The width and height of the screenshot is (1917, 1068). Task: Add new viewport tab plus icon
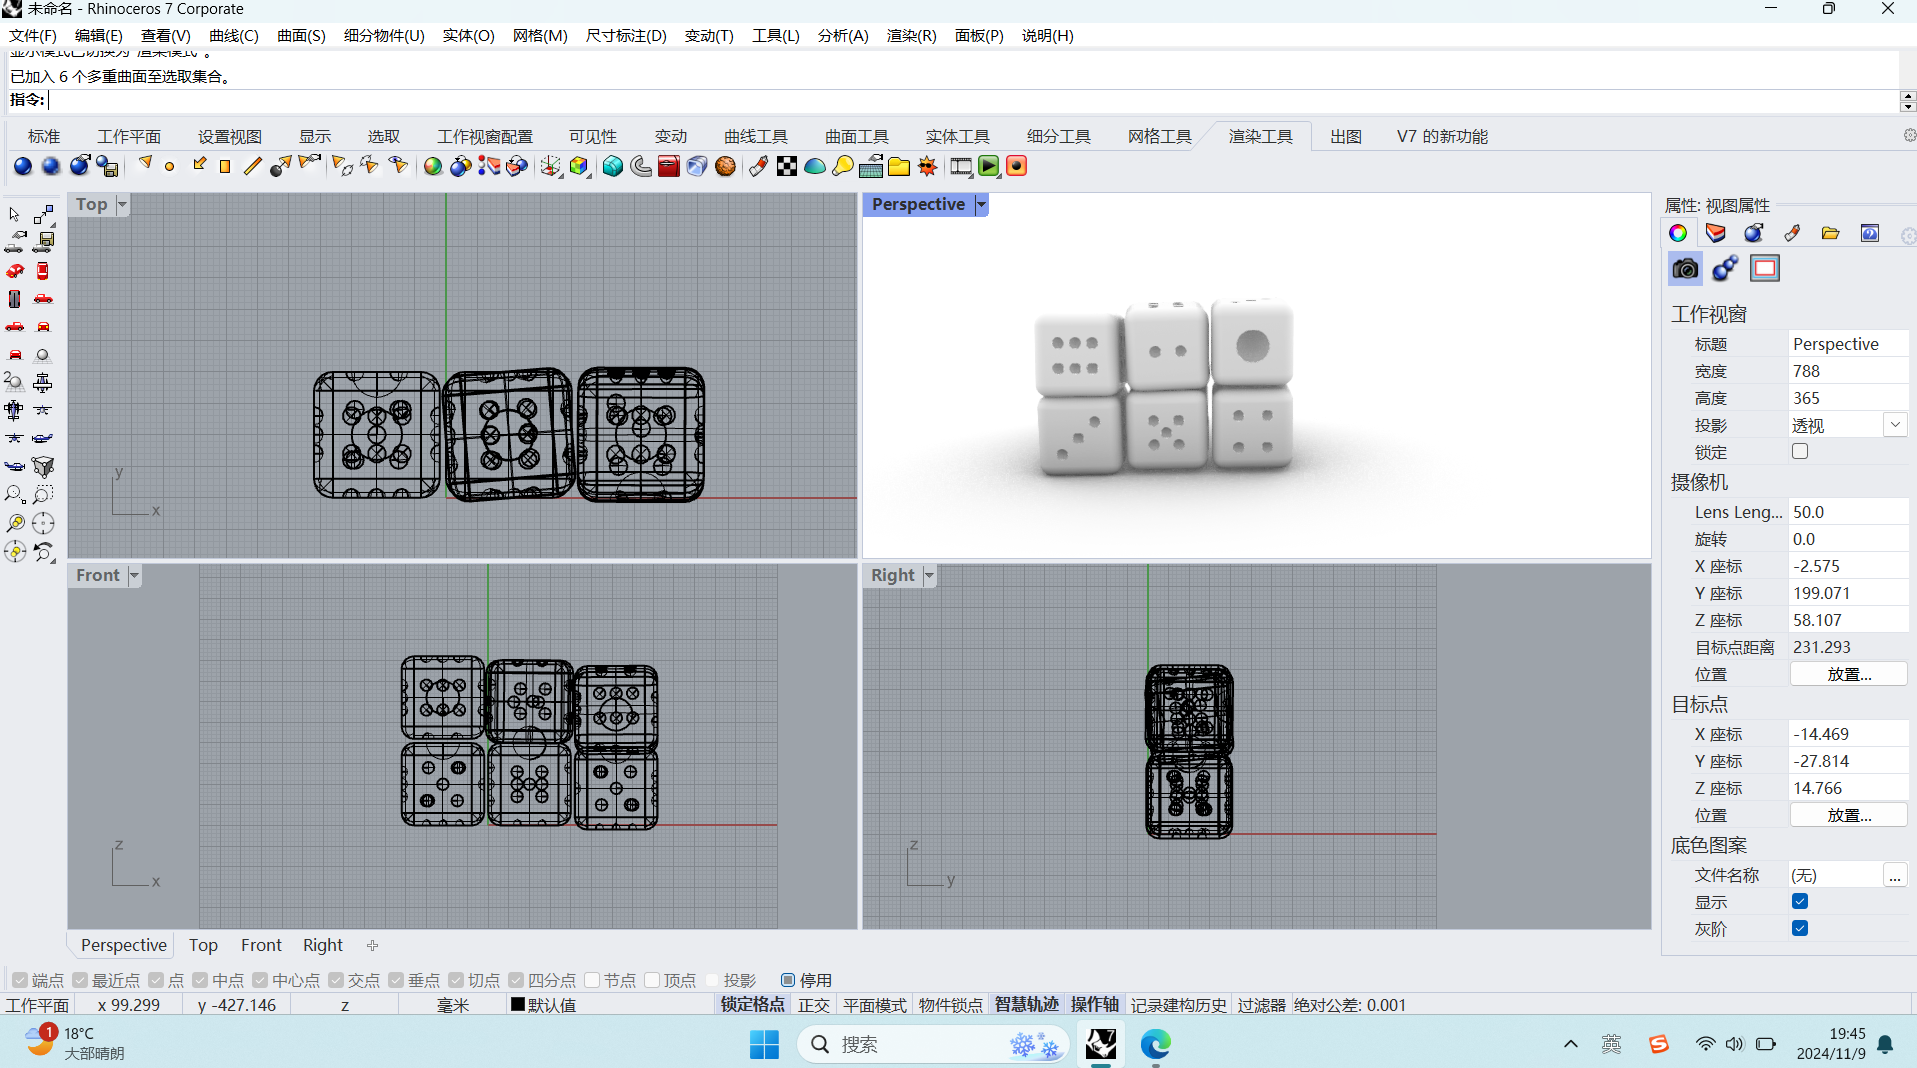click(372, 945)
